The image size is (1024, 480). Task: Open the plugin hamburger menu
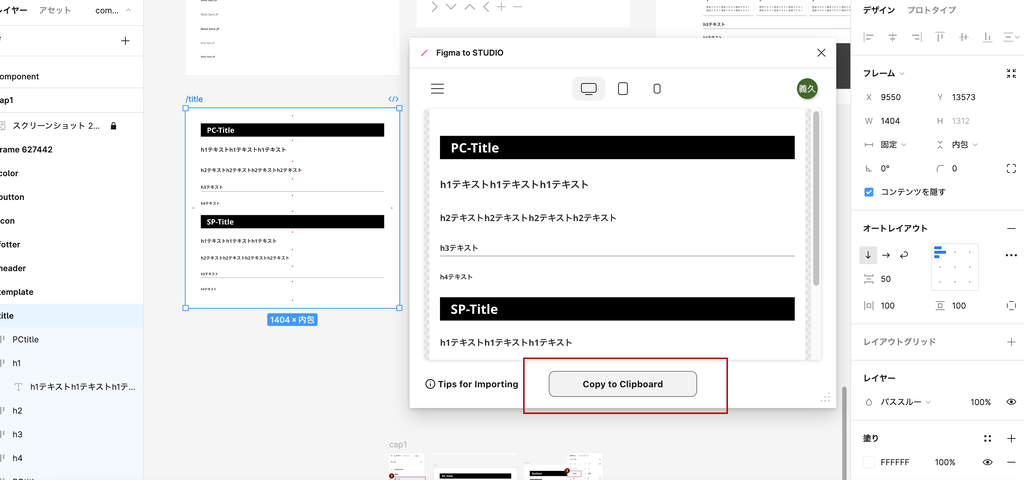(x=437, y=89)
